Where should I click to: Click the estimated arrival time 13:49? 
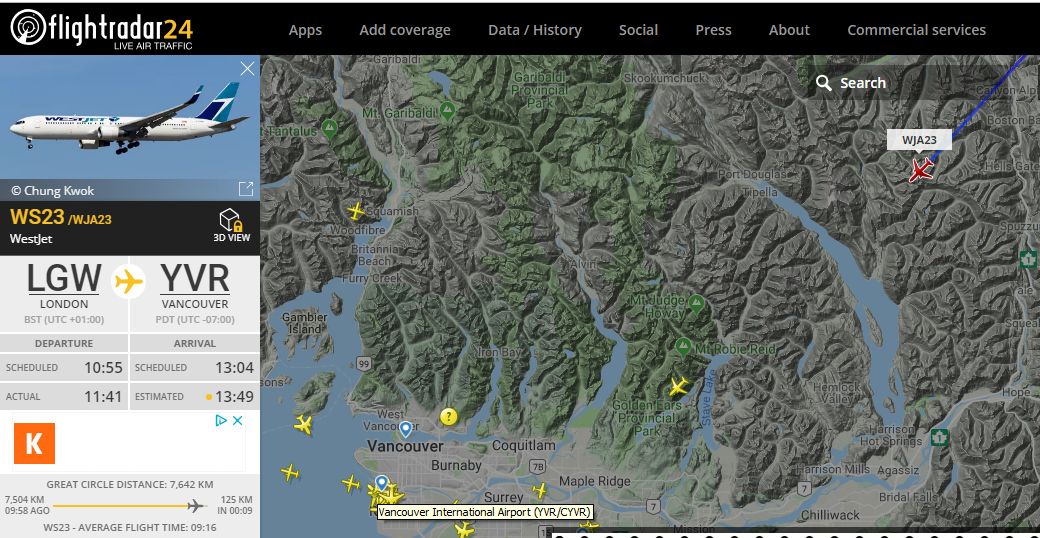click(x=234, y=397)
